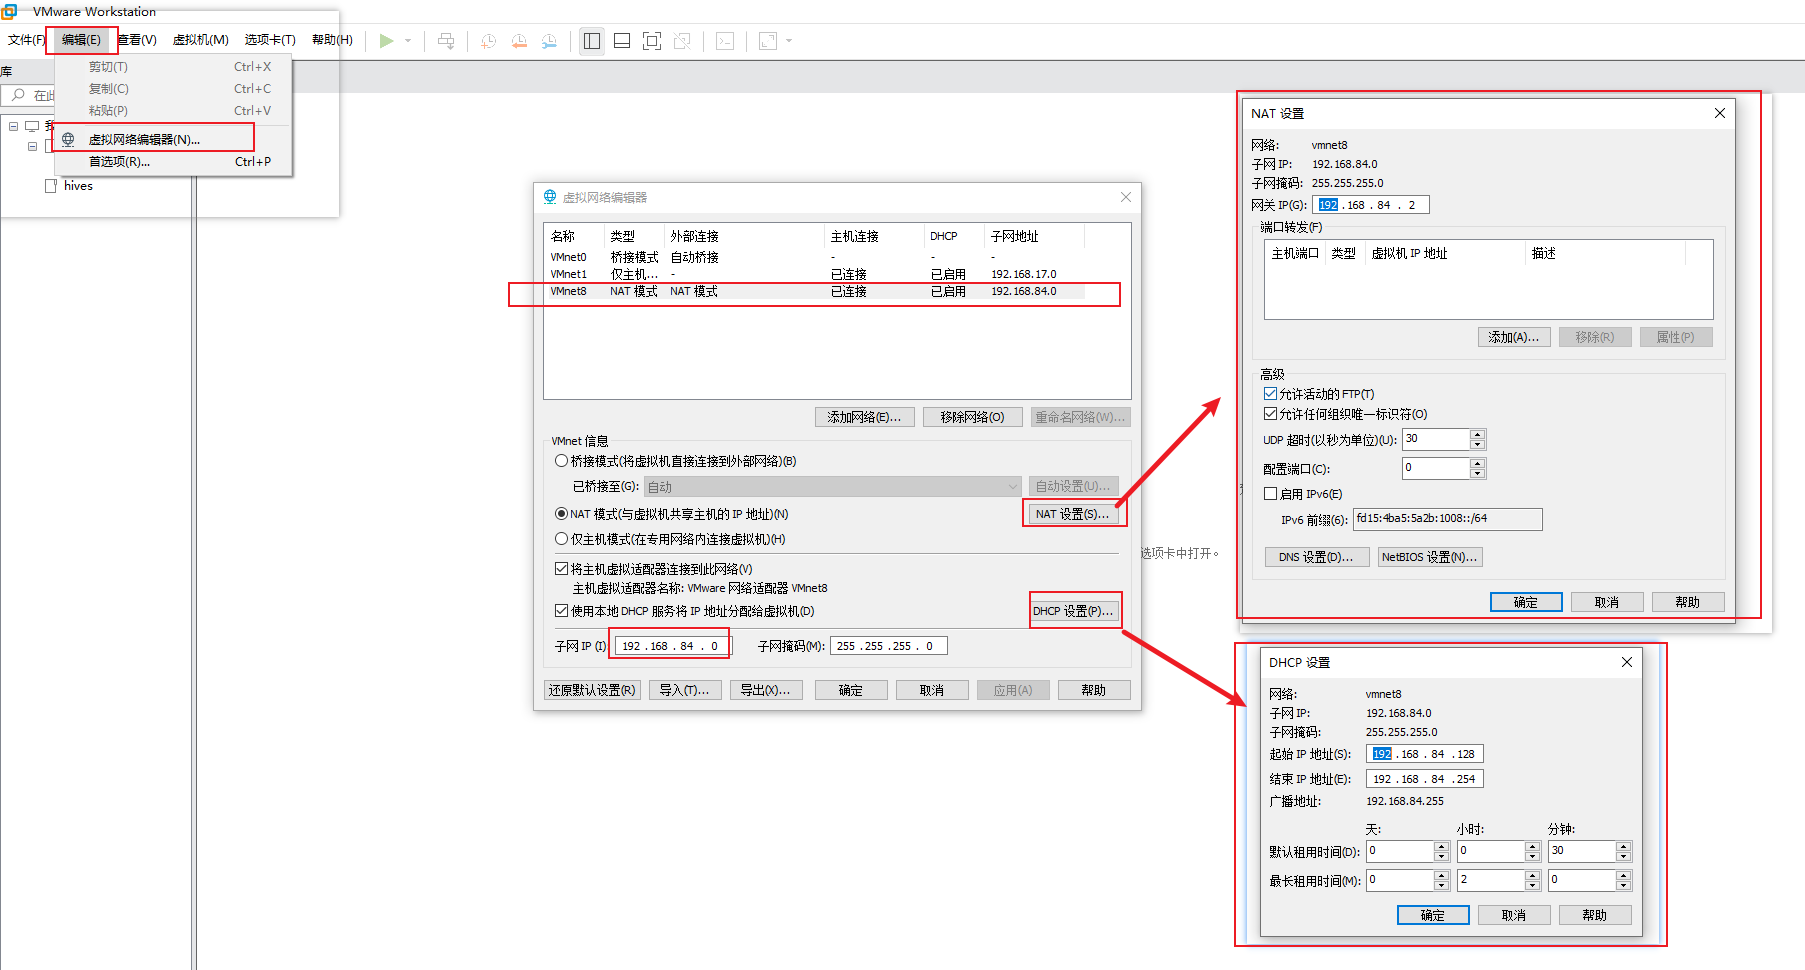Image resolution: width=1805 pixels, height=970 pixels.
Task: Click the stretch guest display icon
Action: pyautogui.click(x=768, y=41)
